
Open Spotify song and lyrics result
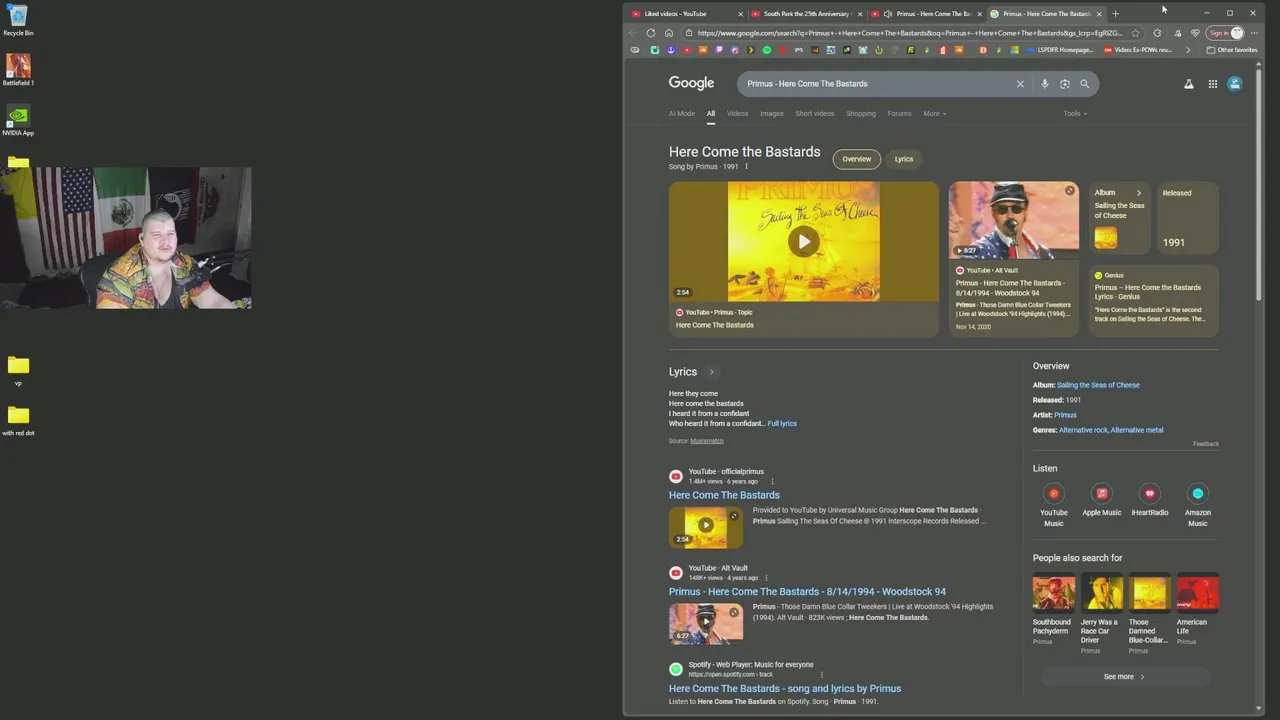pos(785,689)
